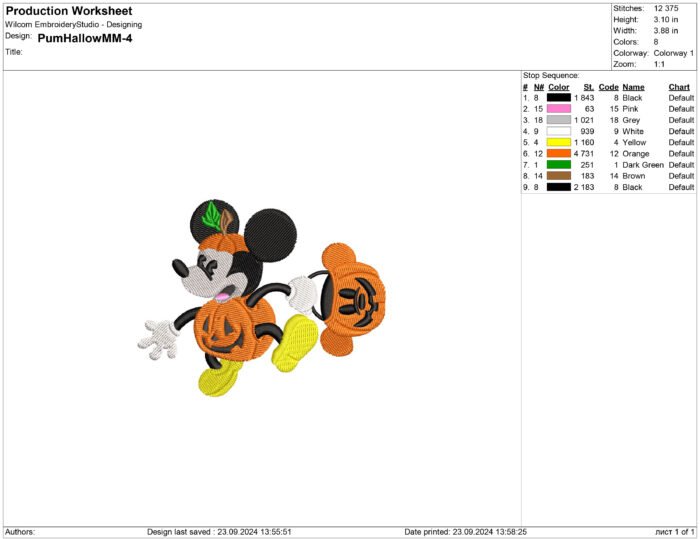Click the 'Title:' label
This screenshot has width=700, height=539.
14,52
